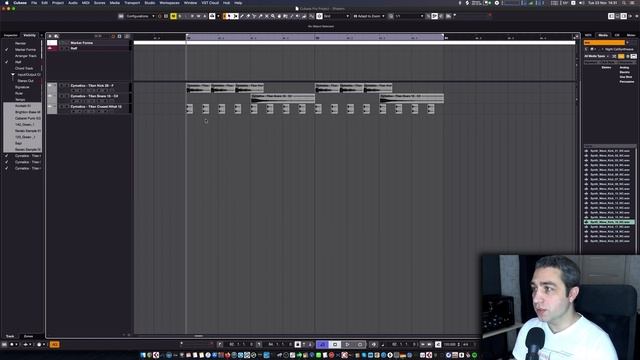The image size is (640, 360).
Task: Click the right zone layout icon
Action: (x=624, y=16)
